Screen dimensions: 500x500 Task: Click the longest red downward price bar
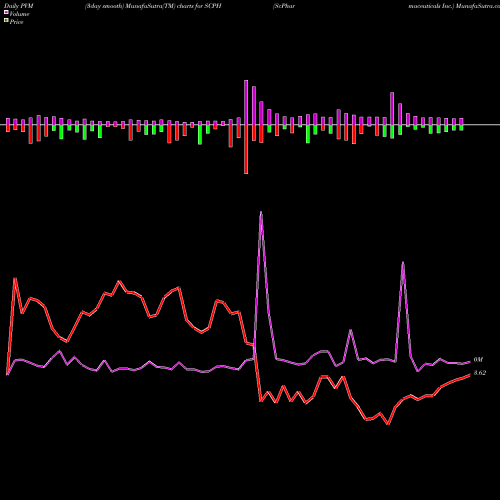[x=246, y=149]
